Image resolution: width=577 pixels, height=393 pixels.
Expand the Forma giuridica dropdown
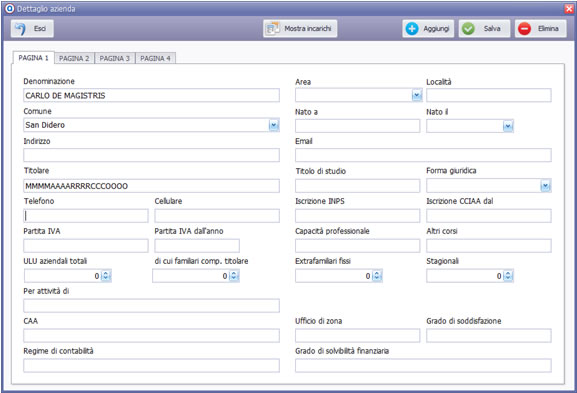(545, 186)
